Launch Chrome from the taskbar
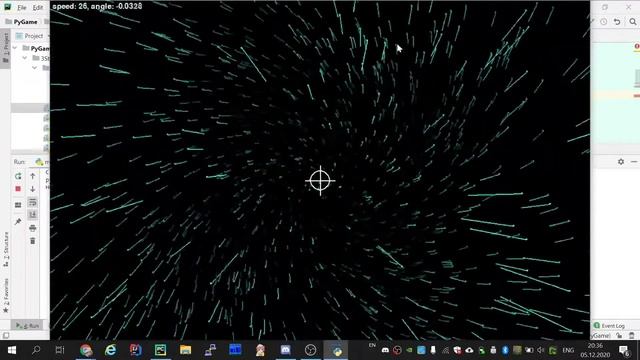This screenshot has width=640, height=360. coord(86,350)
